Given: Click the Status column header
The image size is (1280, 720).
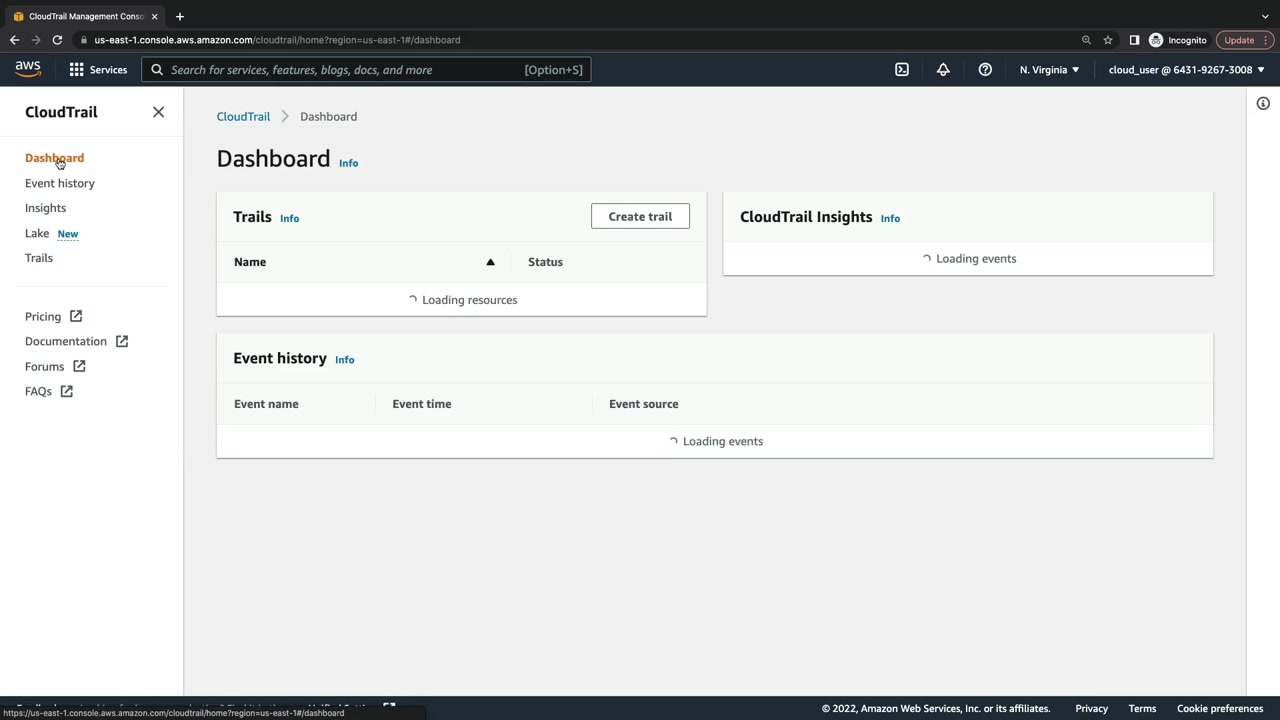Looking at the screenshot, I should (545, 262).
